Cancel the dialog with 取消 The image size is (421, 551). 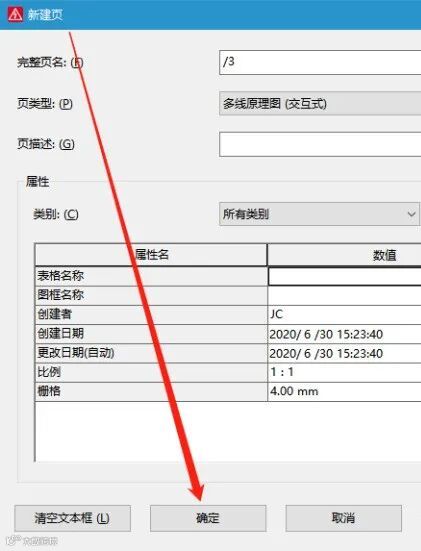coord(343,518)
